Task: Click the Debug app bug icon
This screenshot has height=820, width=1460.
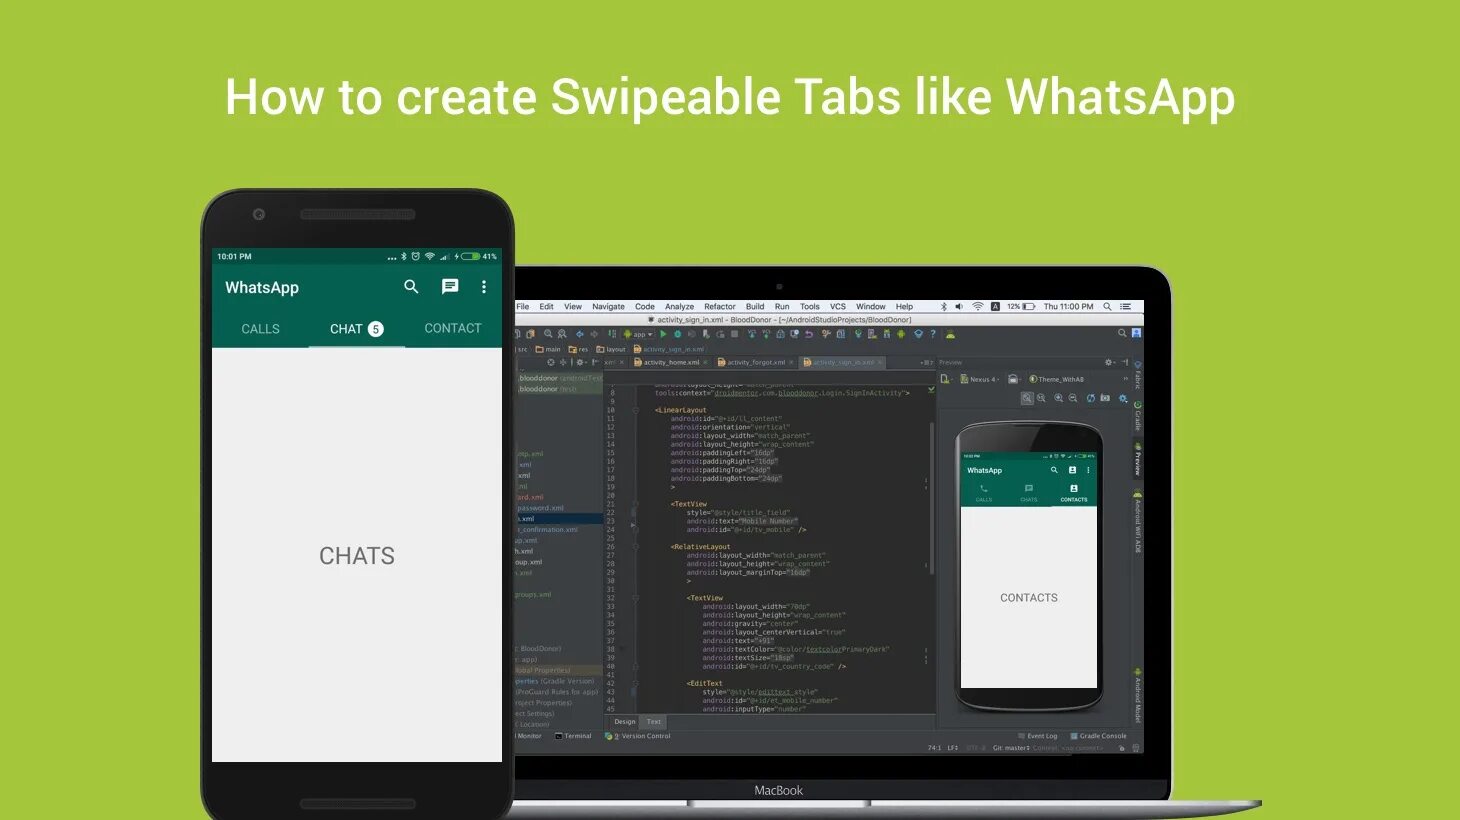Action: pyautogui.click(x=677, y=334)
